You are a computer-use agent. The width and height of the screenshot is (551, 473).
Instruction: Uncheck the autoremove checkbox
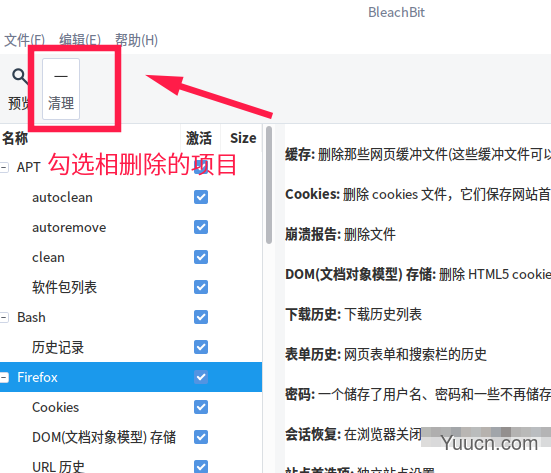[x=201, y=227]
